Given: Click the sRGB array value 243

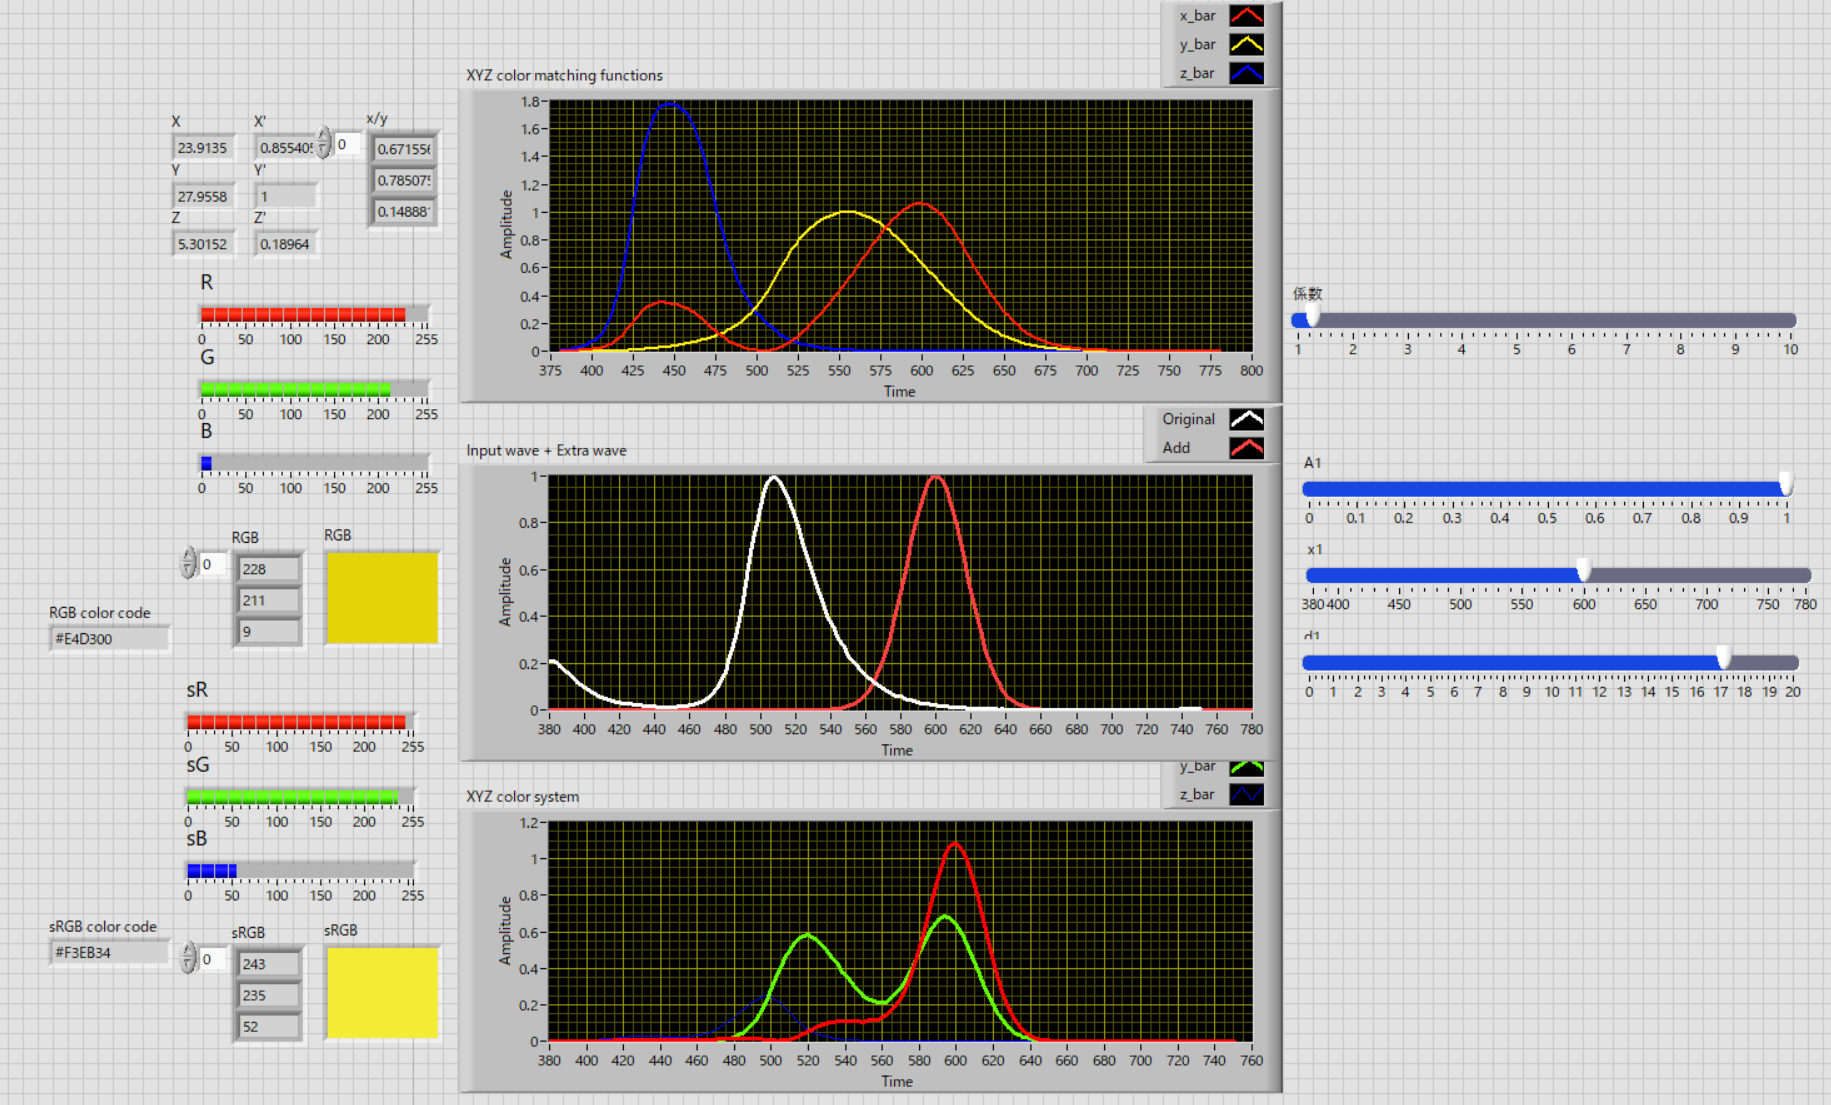Looking at the screenshot, I should (x=268, y=964).
